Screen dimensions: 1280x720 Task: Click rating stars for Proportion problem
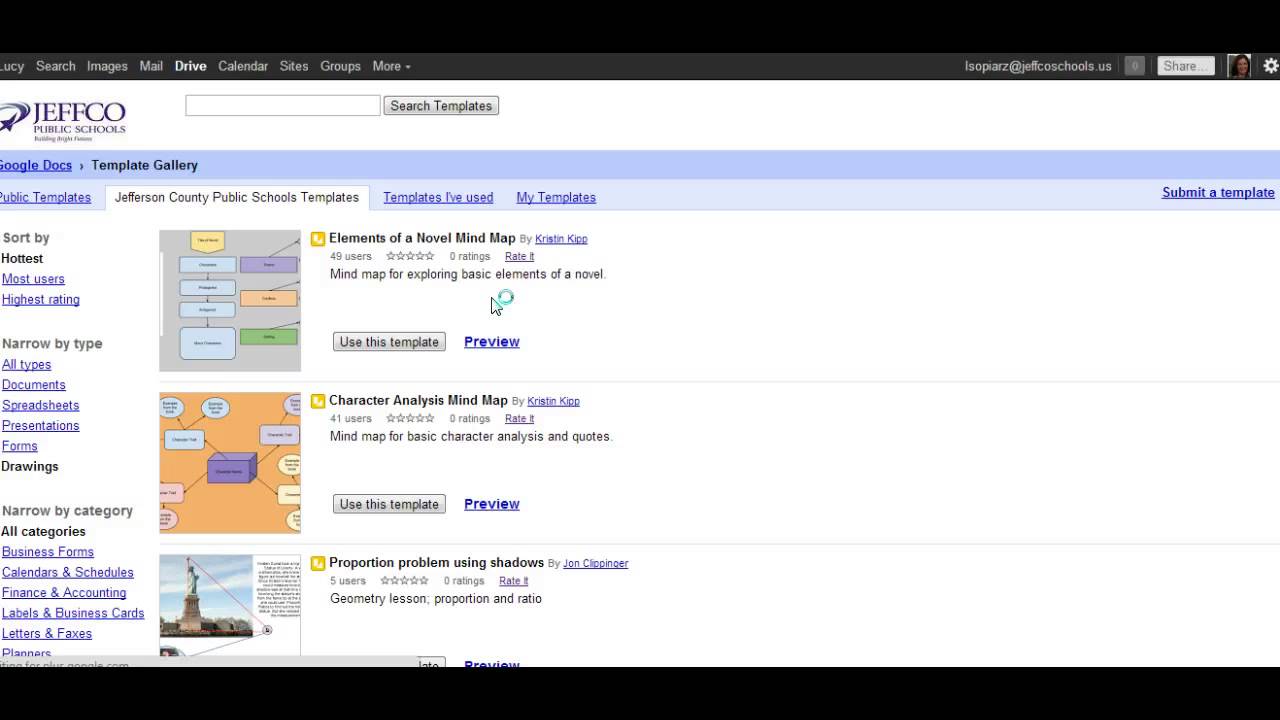coord(404,580)
